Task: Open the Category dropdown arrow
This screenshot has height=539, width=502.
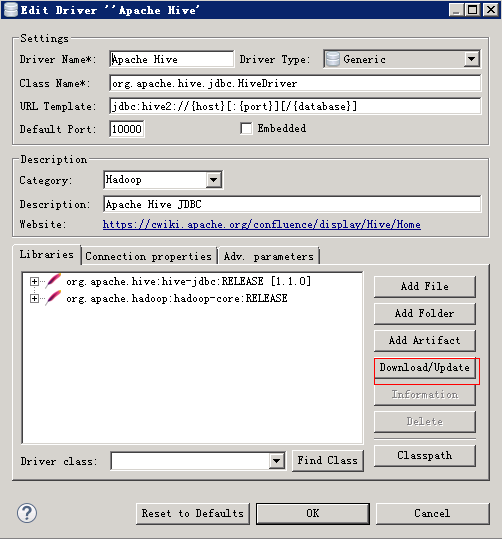Action: click(213, 179)
